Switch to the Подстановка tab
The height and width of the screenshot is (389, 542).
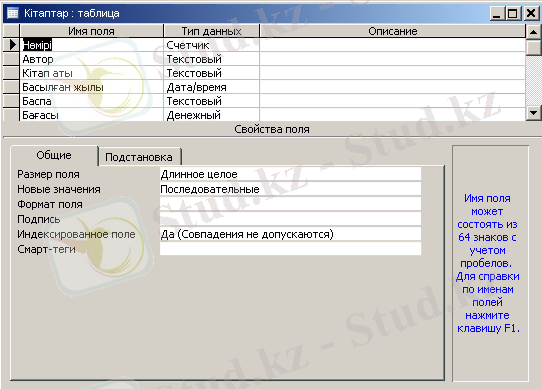coord(139,157)
